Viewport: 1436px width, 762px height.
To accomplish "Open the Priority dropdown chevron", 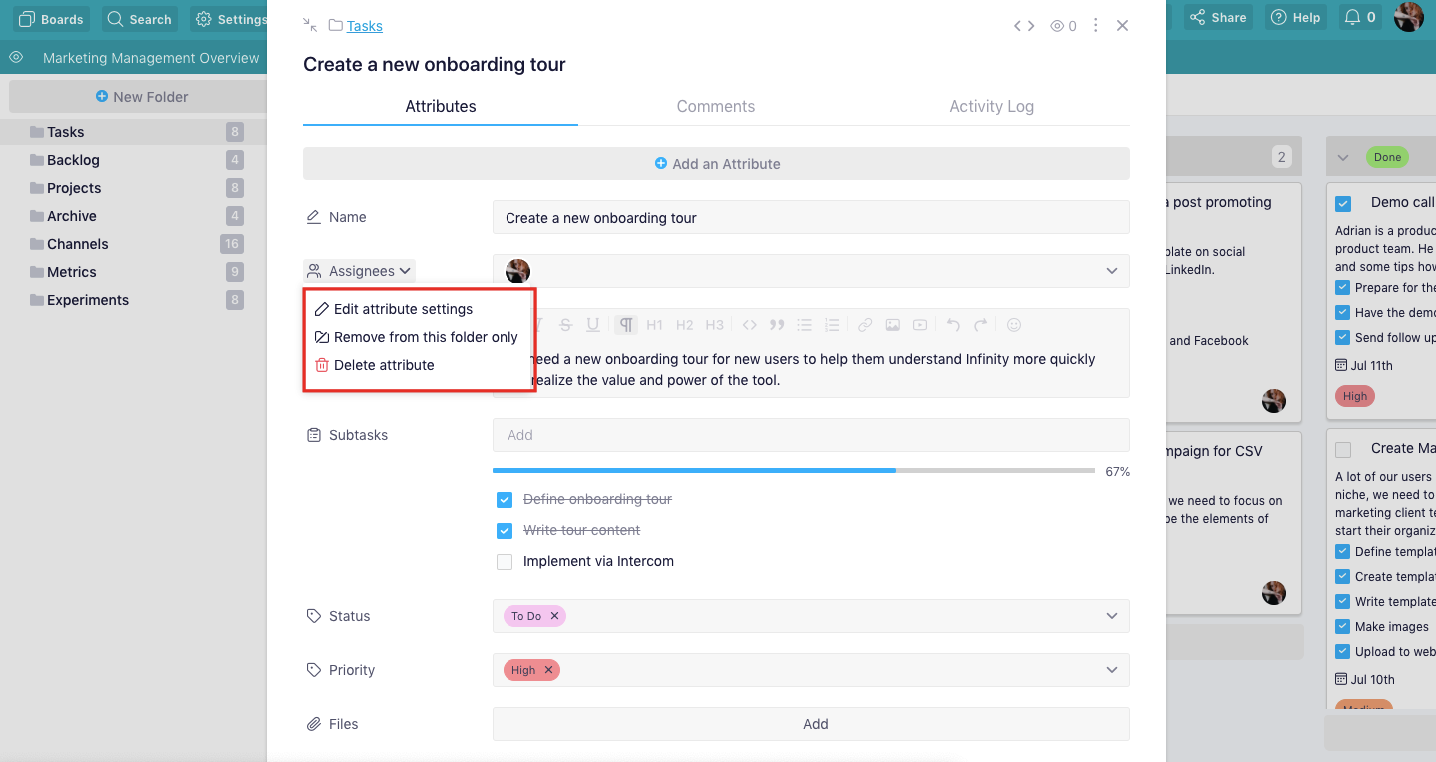I will 1112,670.
